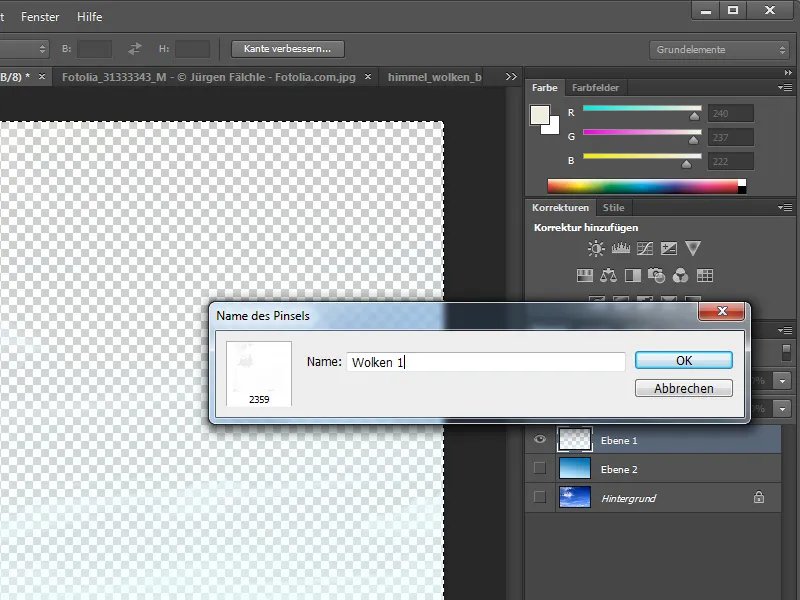
Task: Select the foreground color swatch
Action: [x=539, y=115]
